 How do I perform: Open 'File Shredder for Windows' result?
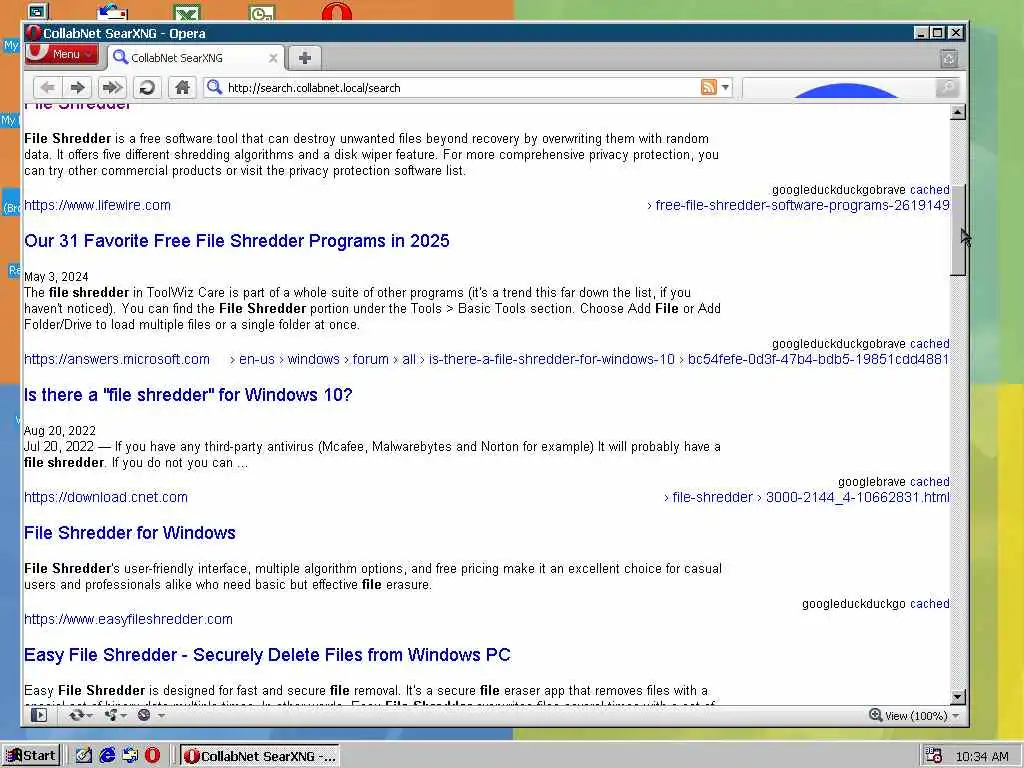pos(130,533)
